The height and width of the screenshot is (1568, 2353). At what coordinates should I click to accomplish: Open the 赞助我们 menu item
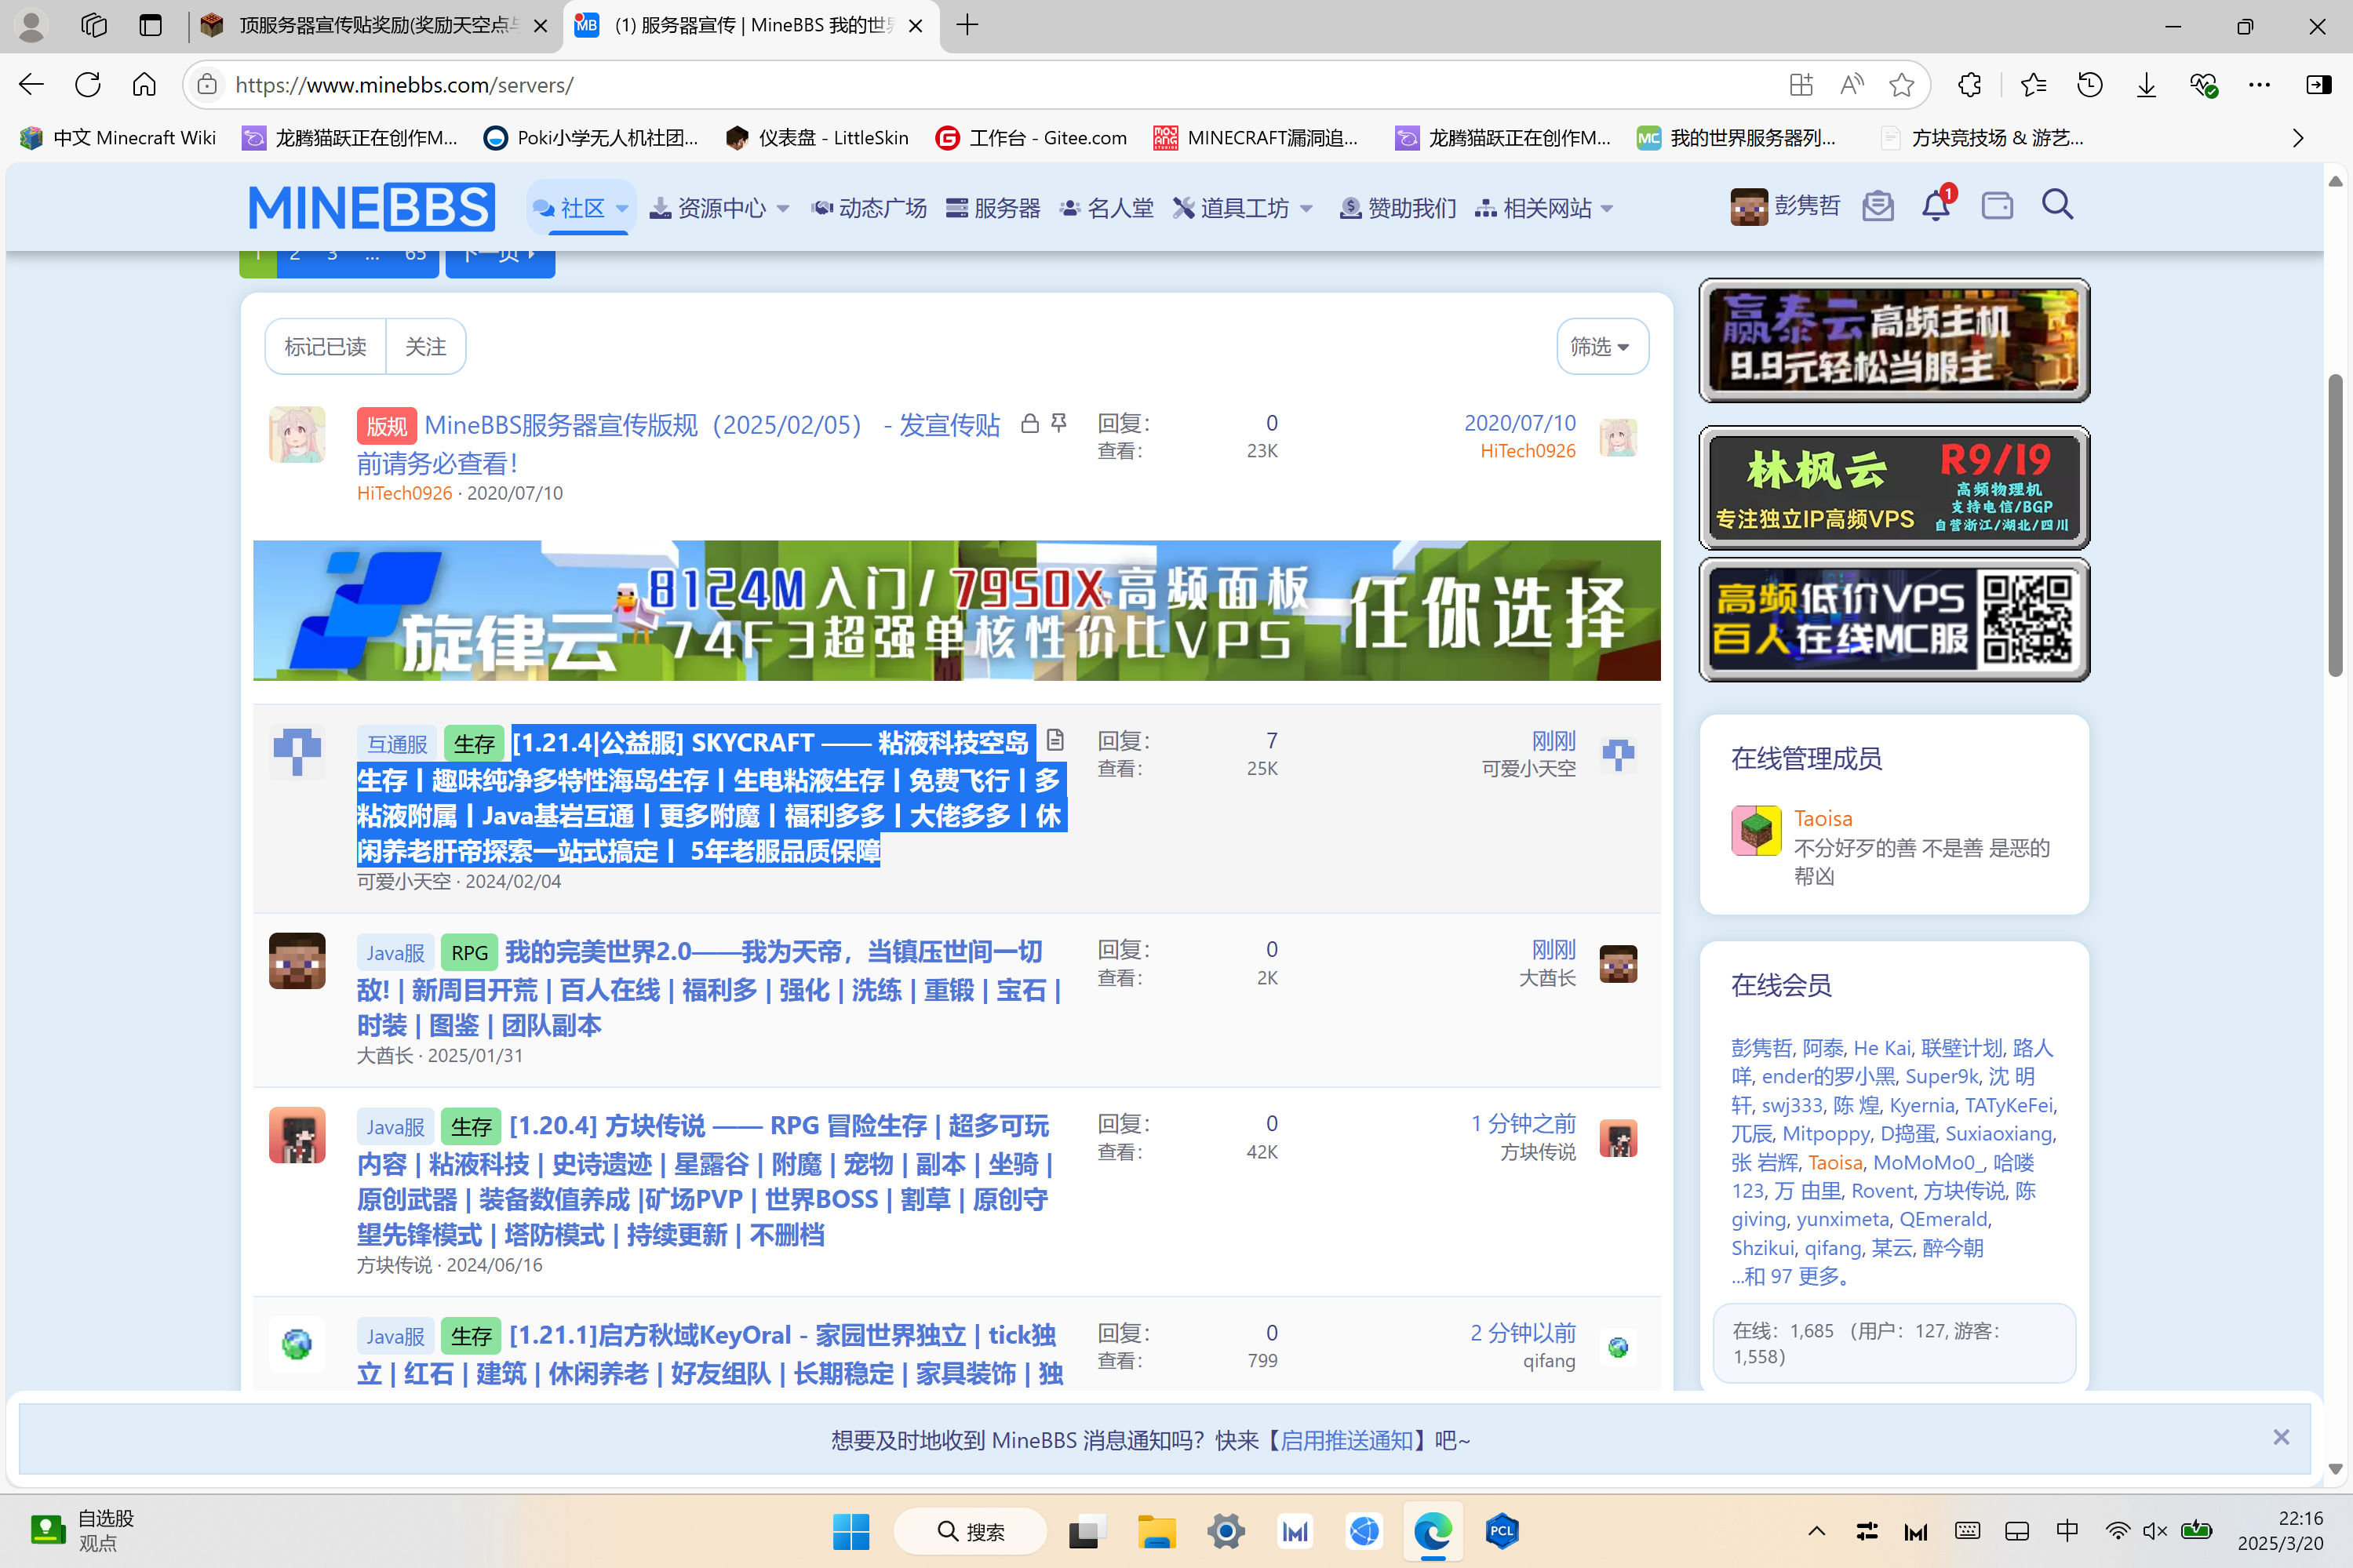(x=1398, y=208)
